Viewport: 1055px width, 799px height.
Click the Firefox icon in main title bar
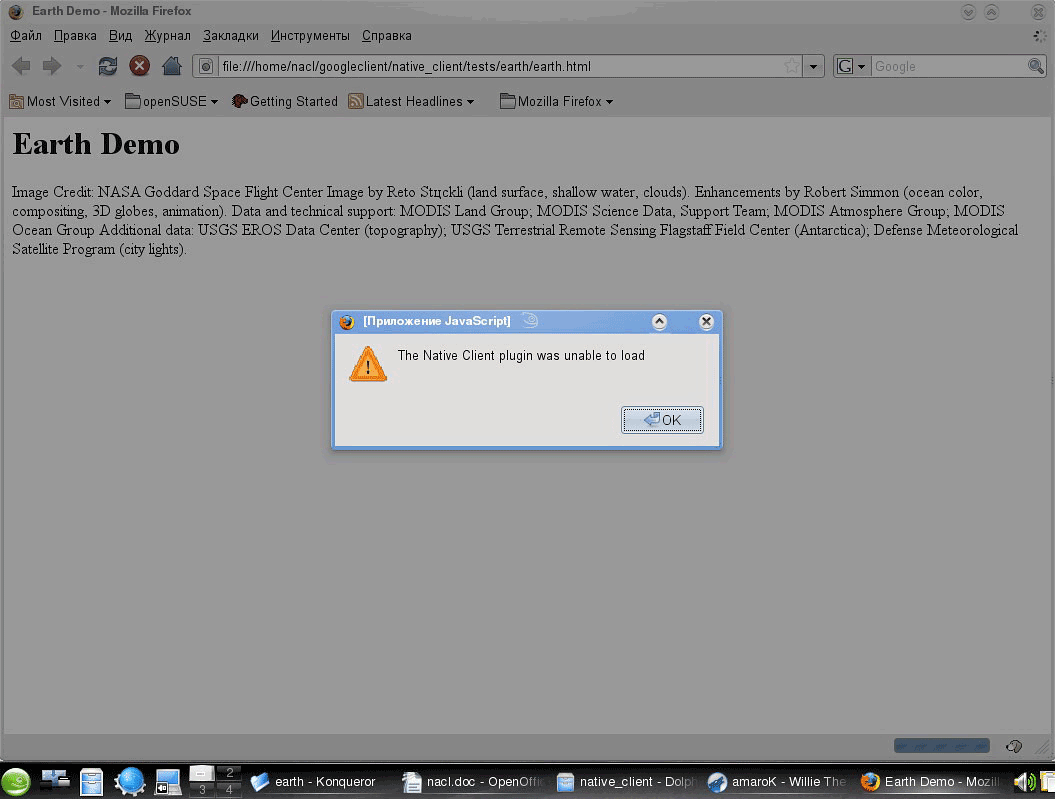coord(15,11)
